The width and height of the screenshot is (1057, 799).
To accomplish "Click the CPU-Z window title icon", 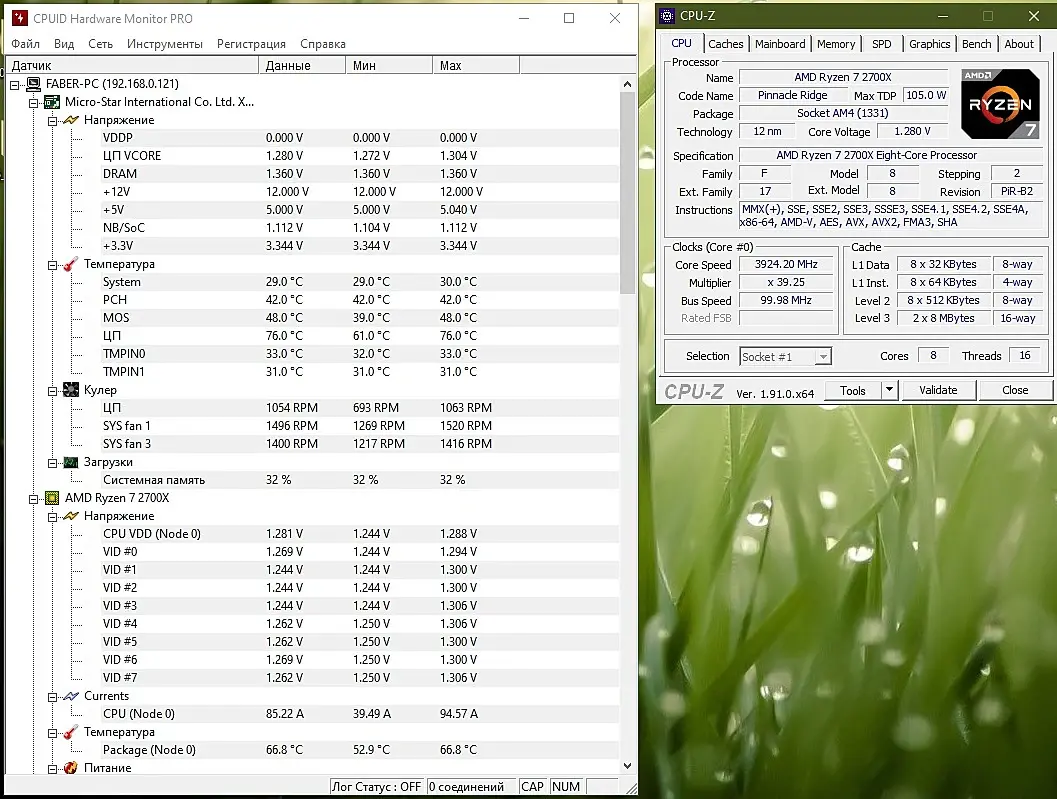I will coord(667,16).
